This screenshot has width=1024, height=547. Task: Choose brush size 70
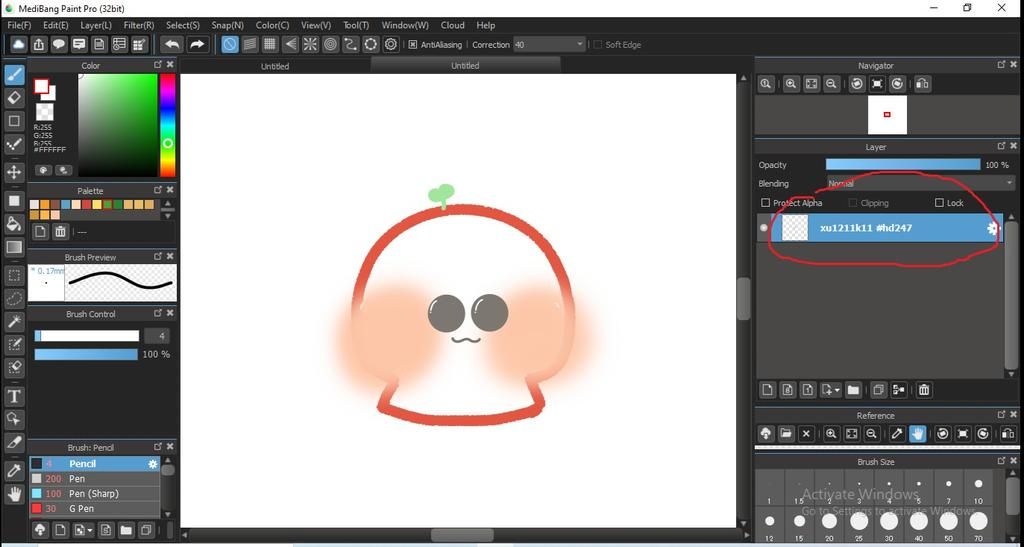coord(978,522)
